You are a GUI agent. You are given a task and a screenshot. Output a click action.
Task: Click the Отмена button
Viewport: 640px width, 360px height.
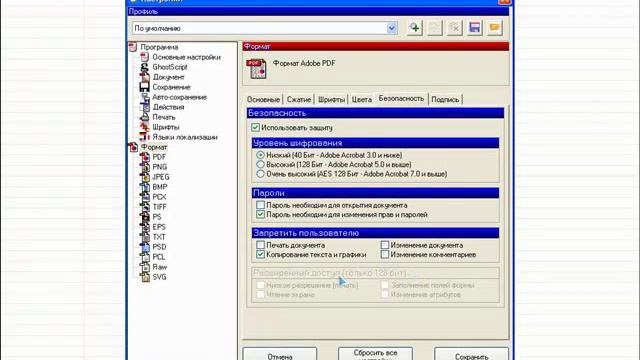click(x=280, y=354)
